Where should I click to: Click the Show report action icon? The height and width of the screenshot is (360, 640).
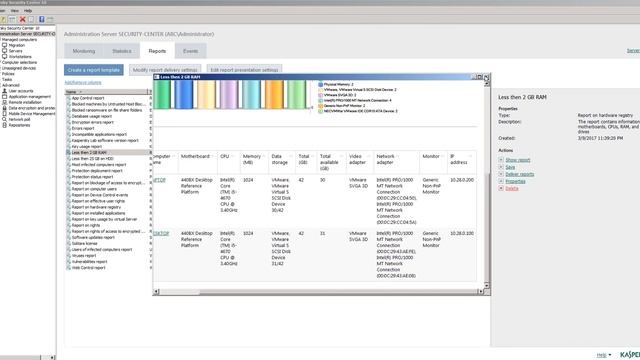tap(501, 160)
